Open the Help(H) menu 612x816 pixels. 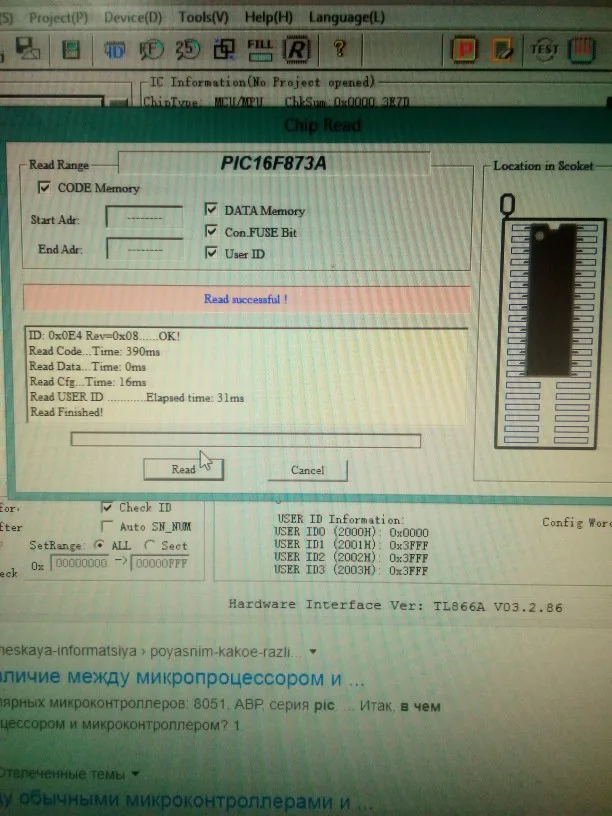click(269, 18)
